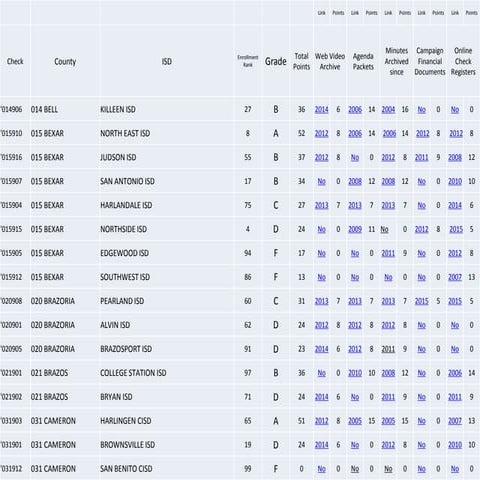Open Bryan ISD 2014 web video link
This screenshot has width=480, height=480.
[321, 397]
